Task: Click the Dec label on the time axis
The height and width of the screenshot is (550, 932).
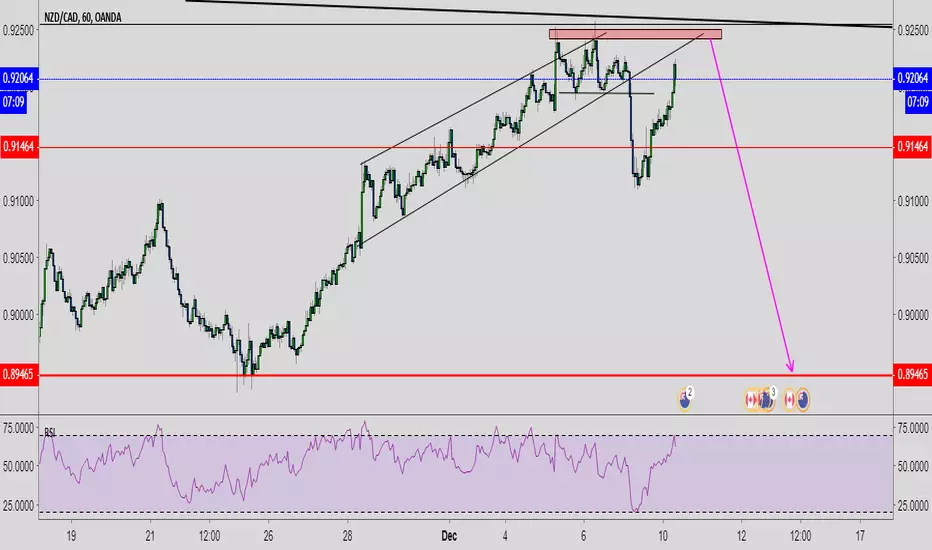Action: click(449, 536)
